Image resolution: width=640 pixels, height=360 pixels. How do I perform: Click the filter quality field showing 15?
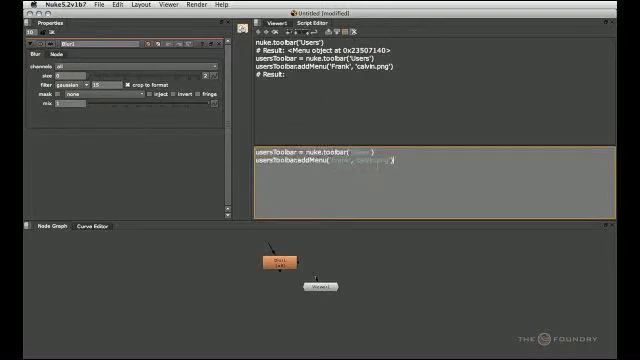click(x=107, y=85)
